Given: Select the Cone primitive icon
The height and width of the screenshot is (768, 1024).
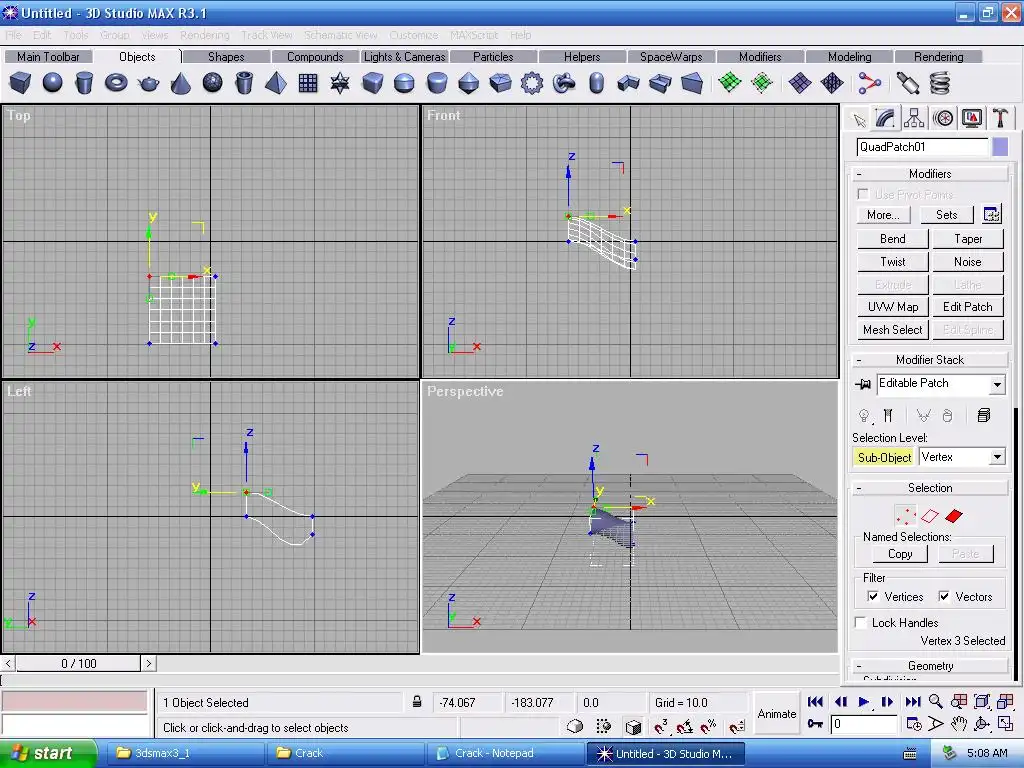Looking at the screenshot, I should pyautogui.click(x=180, y=84).
